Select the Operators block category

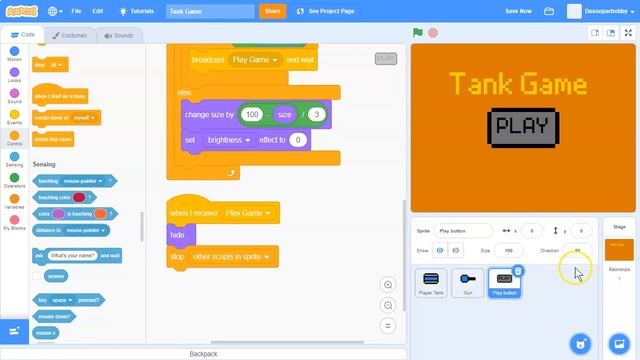(14, 180)
